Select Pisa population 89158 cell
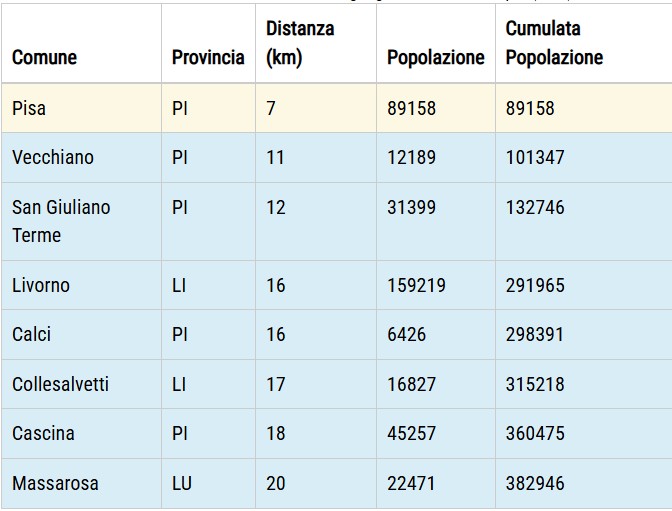The height and width of the screenshot is (511, 672). [411, 108]
